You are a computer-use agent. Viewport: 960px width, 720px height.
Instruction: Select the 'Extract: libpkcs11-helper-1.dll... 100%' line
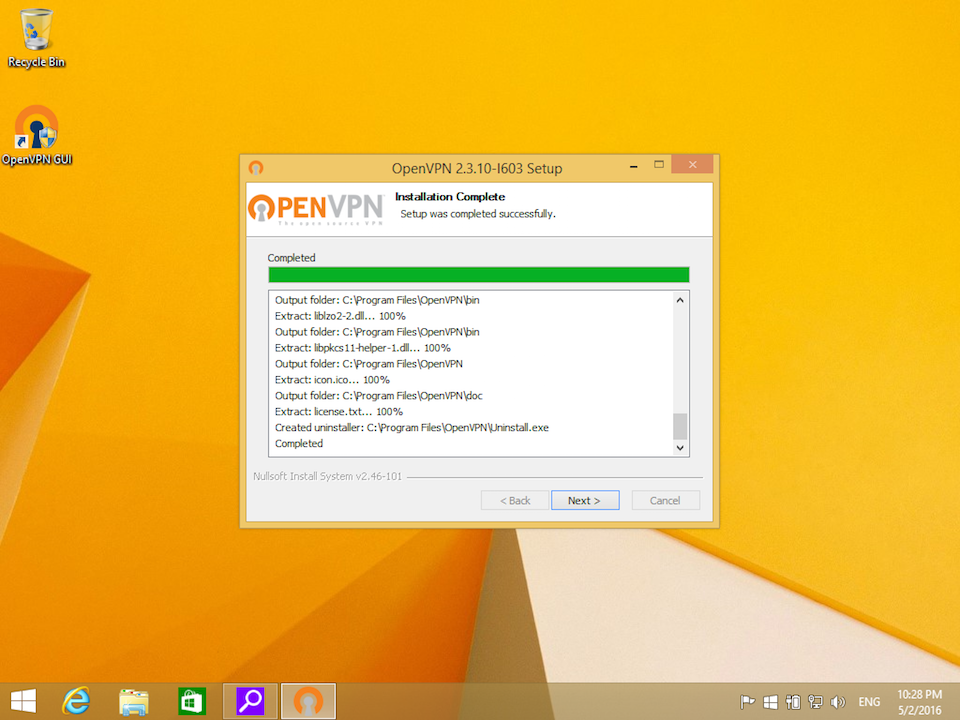pyautogui.click(x=362, y=348)
